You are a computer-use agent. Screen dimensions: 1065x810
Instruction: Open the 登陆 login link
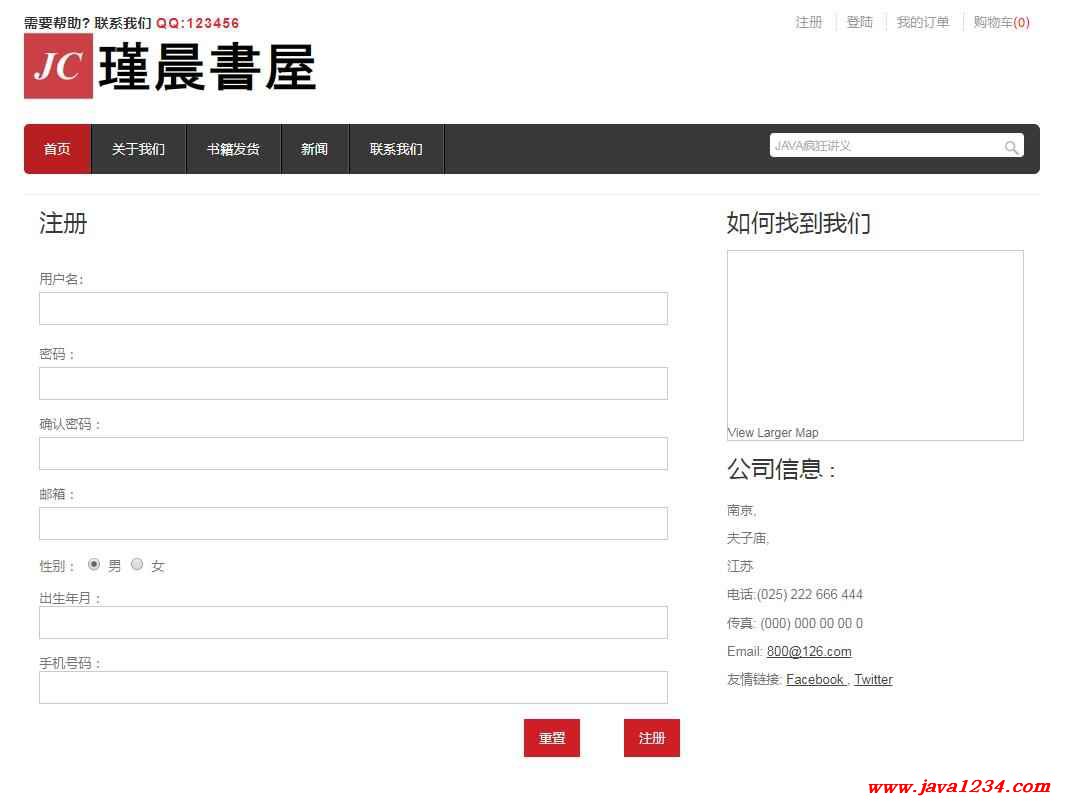click(x=860, y=22)
